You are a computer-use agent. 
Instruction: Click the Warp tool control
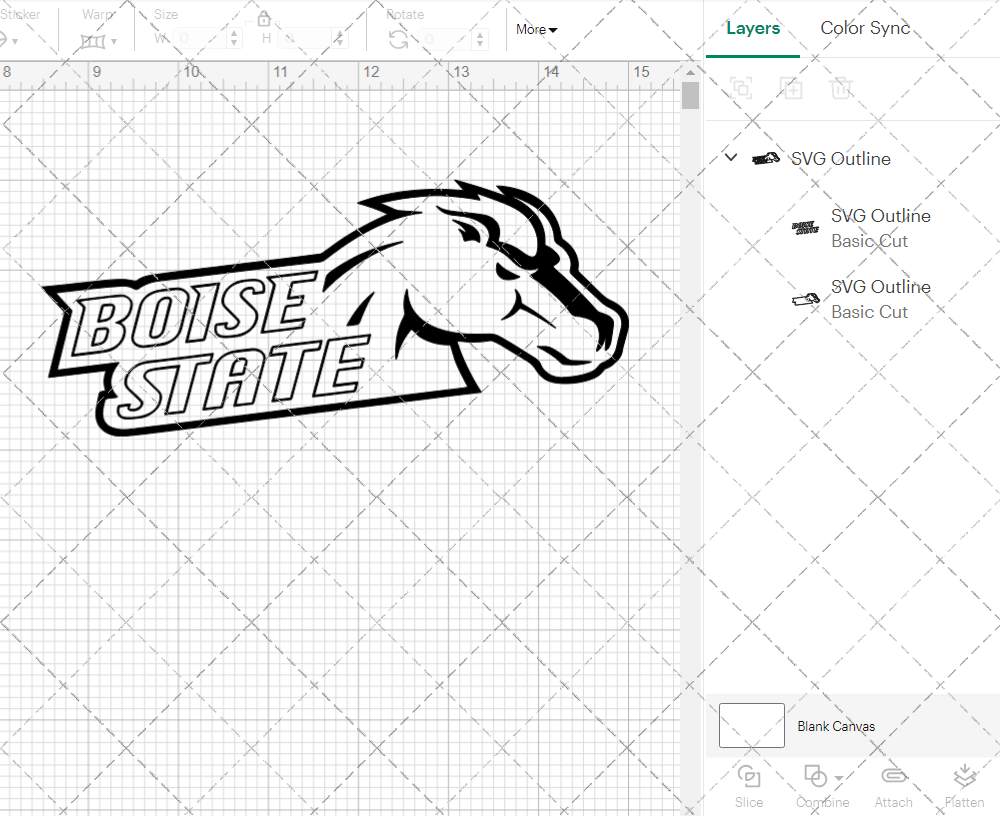tap(95, 40)
